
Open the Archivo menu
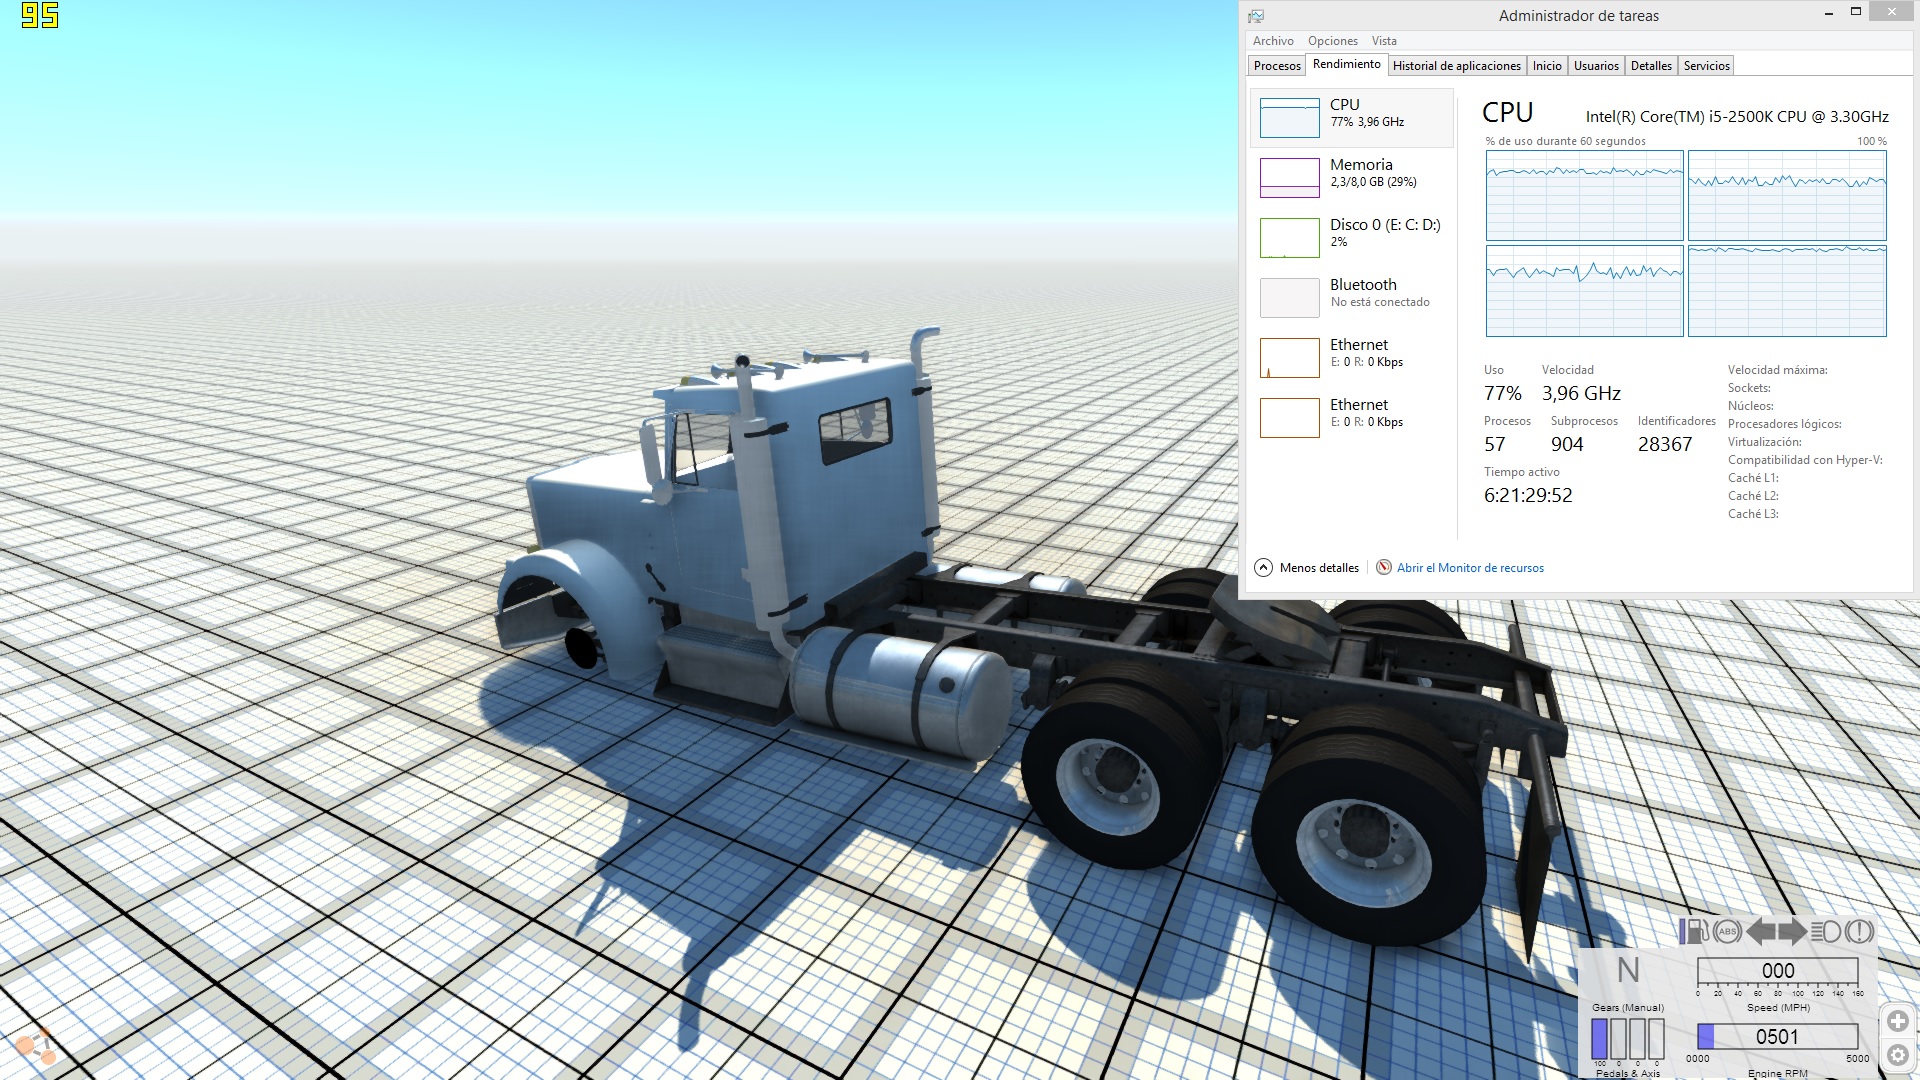coord(1273,41)
